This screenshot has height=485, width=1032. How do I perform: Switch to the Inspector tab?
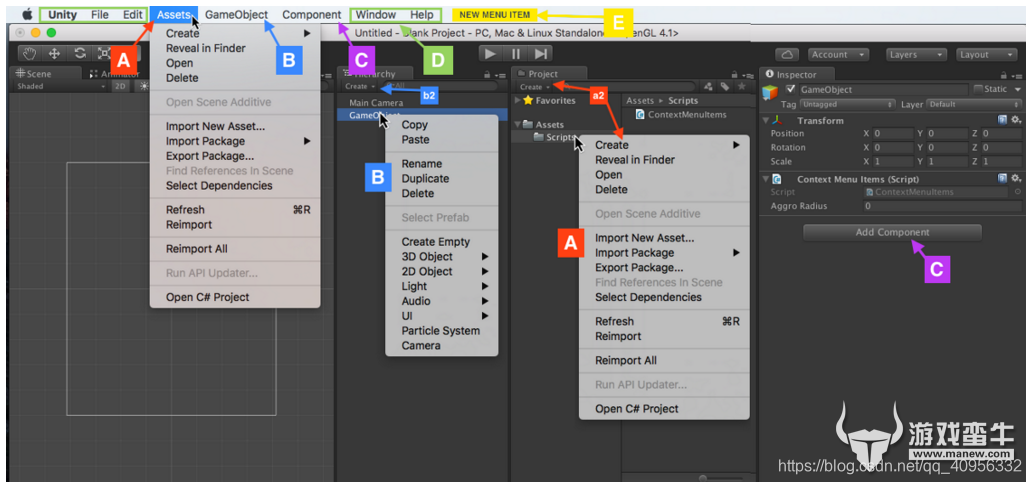point(796,74)
